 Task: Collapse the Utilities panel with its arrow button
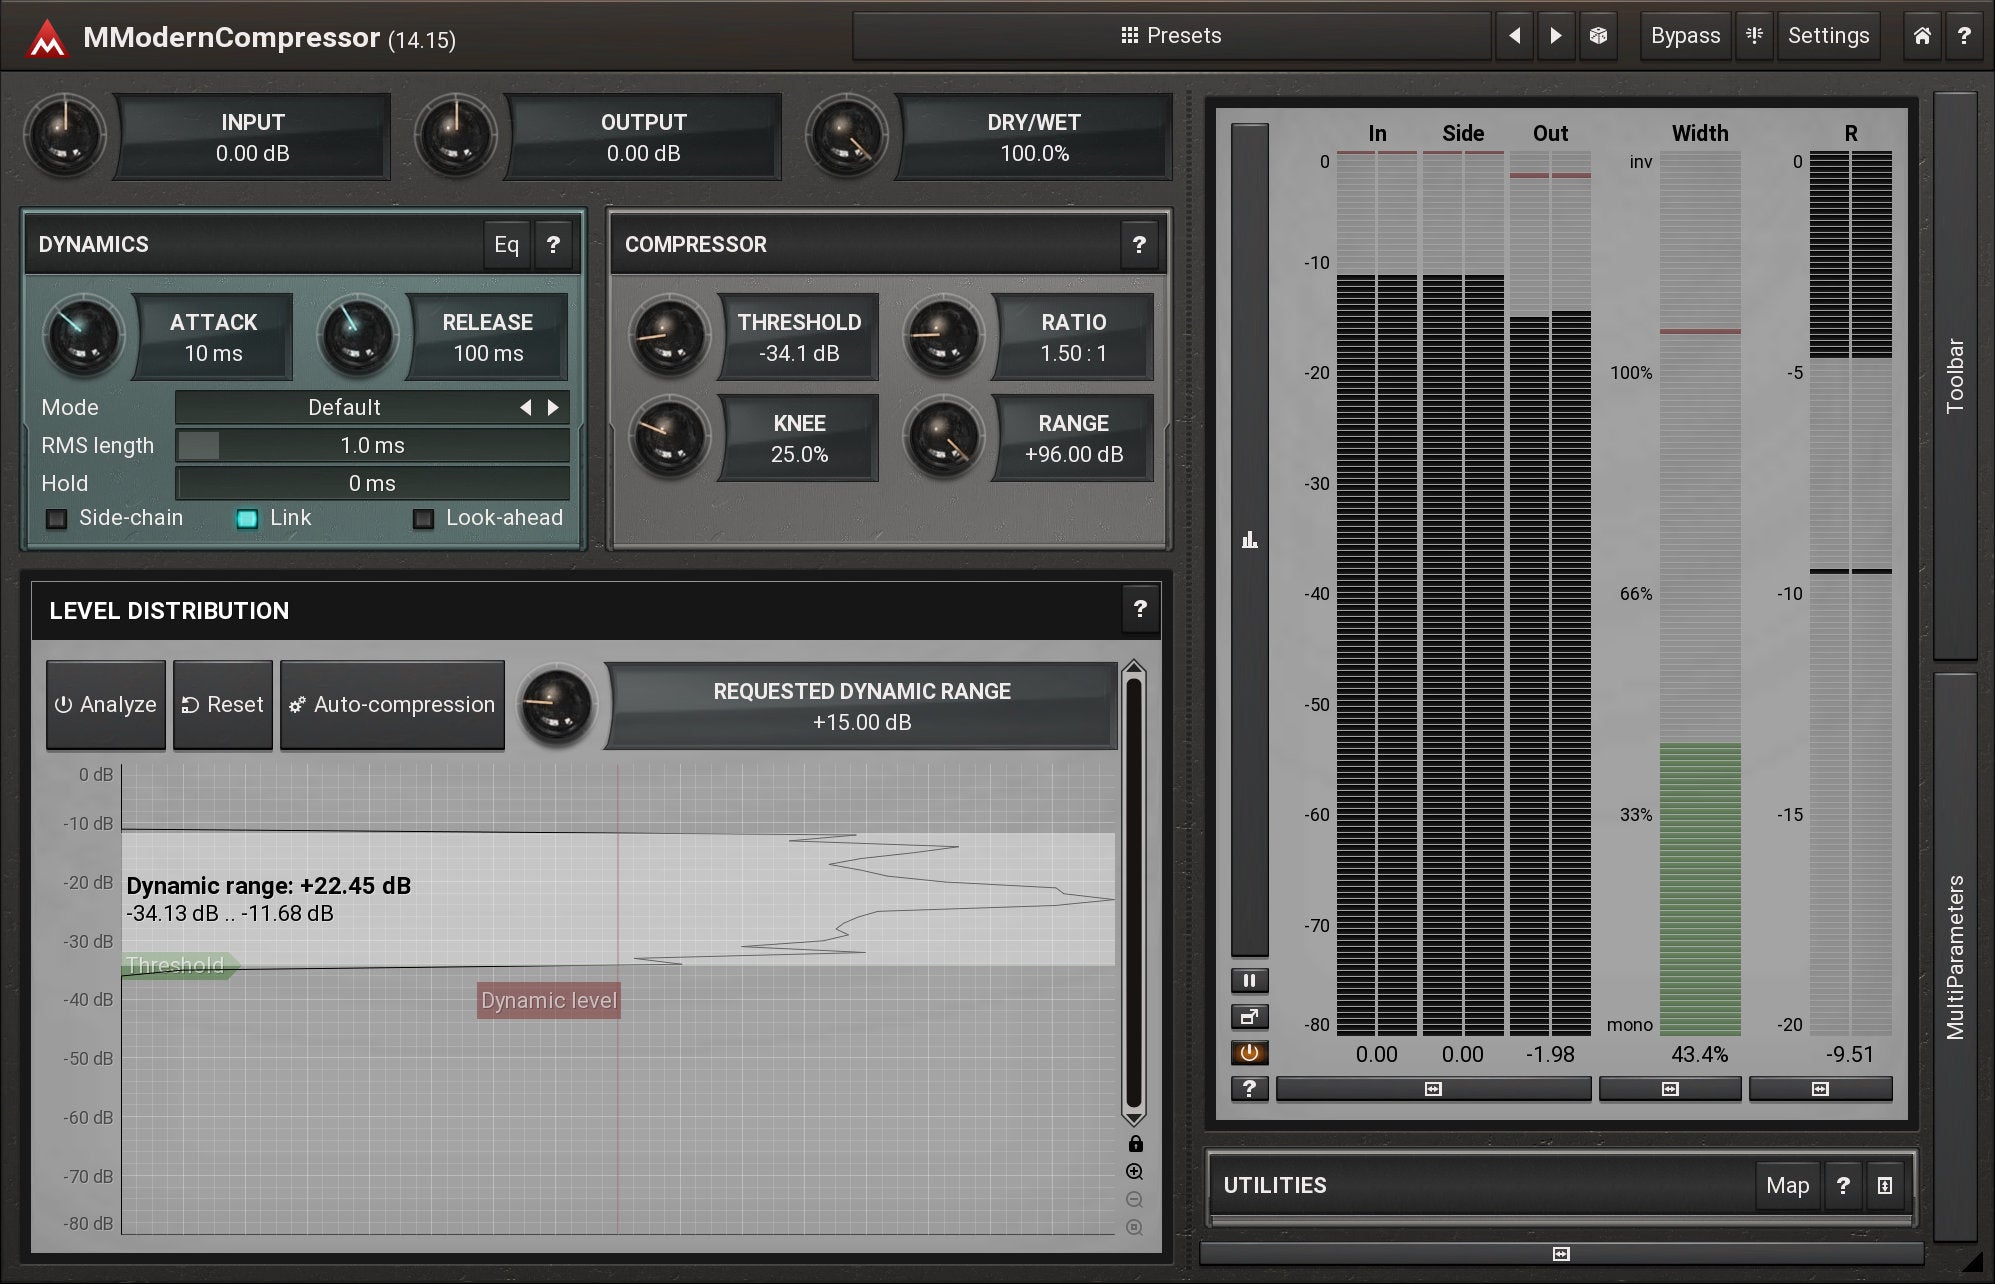tap(1884, 1186)
